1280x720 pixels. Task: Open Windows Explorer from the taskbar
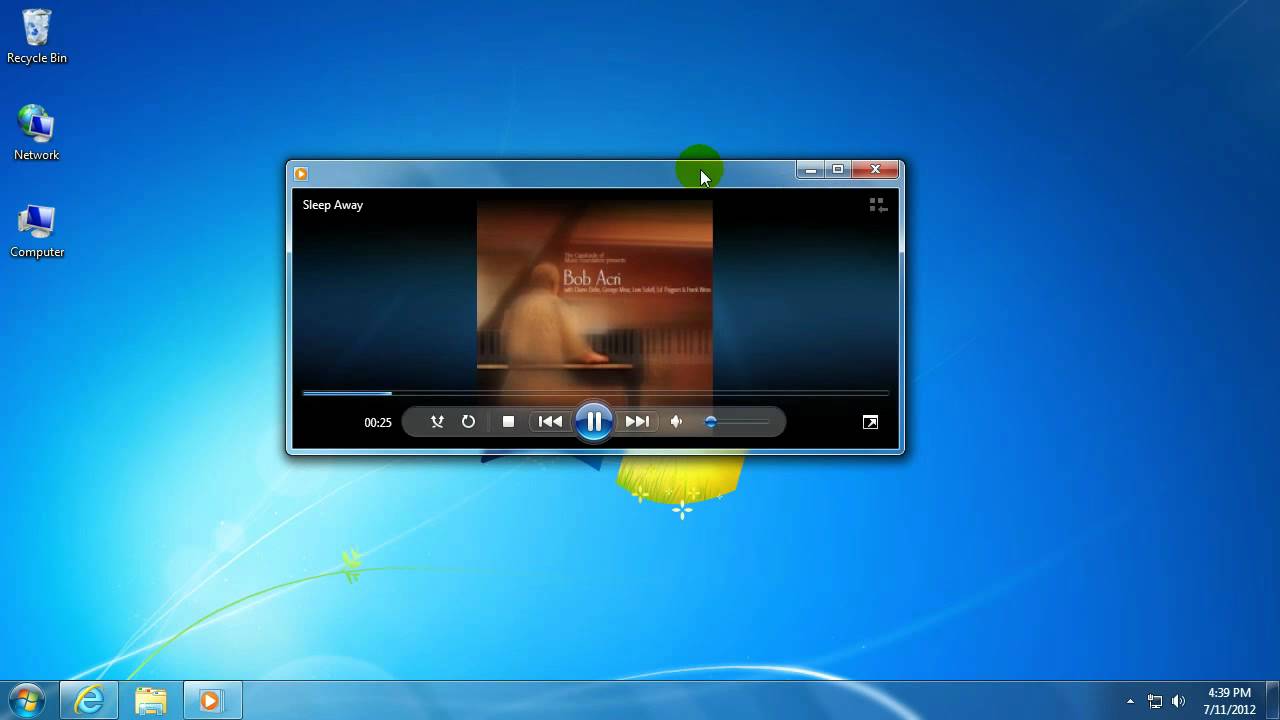150,700
